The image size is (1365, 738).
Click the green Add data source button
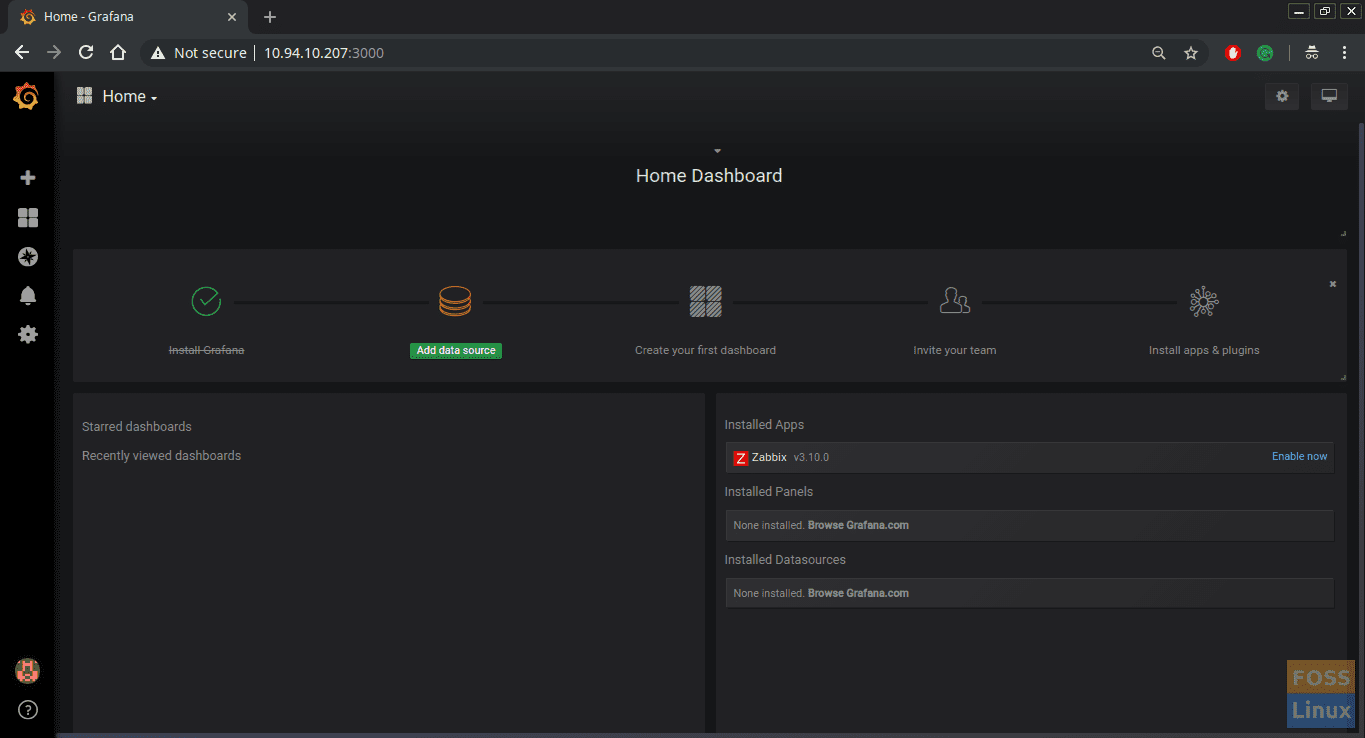456,351
